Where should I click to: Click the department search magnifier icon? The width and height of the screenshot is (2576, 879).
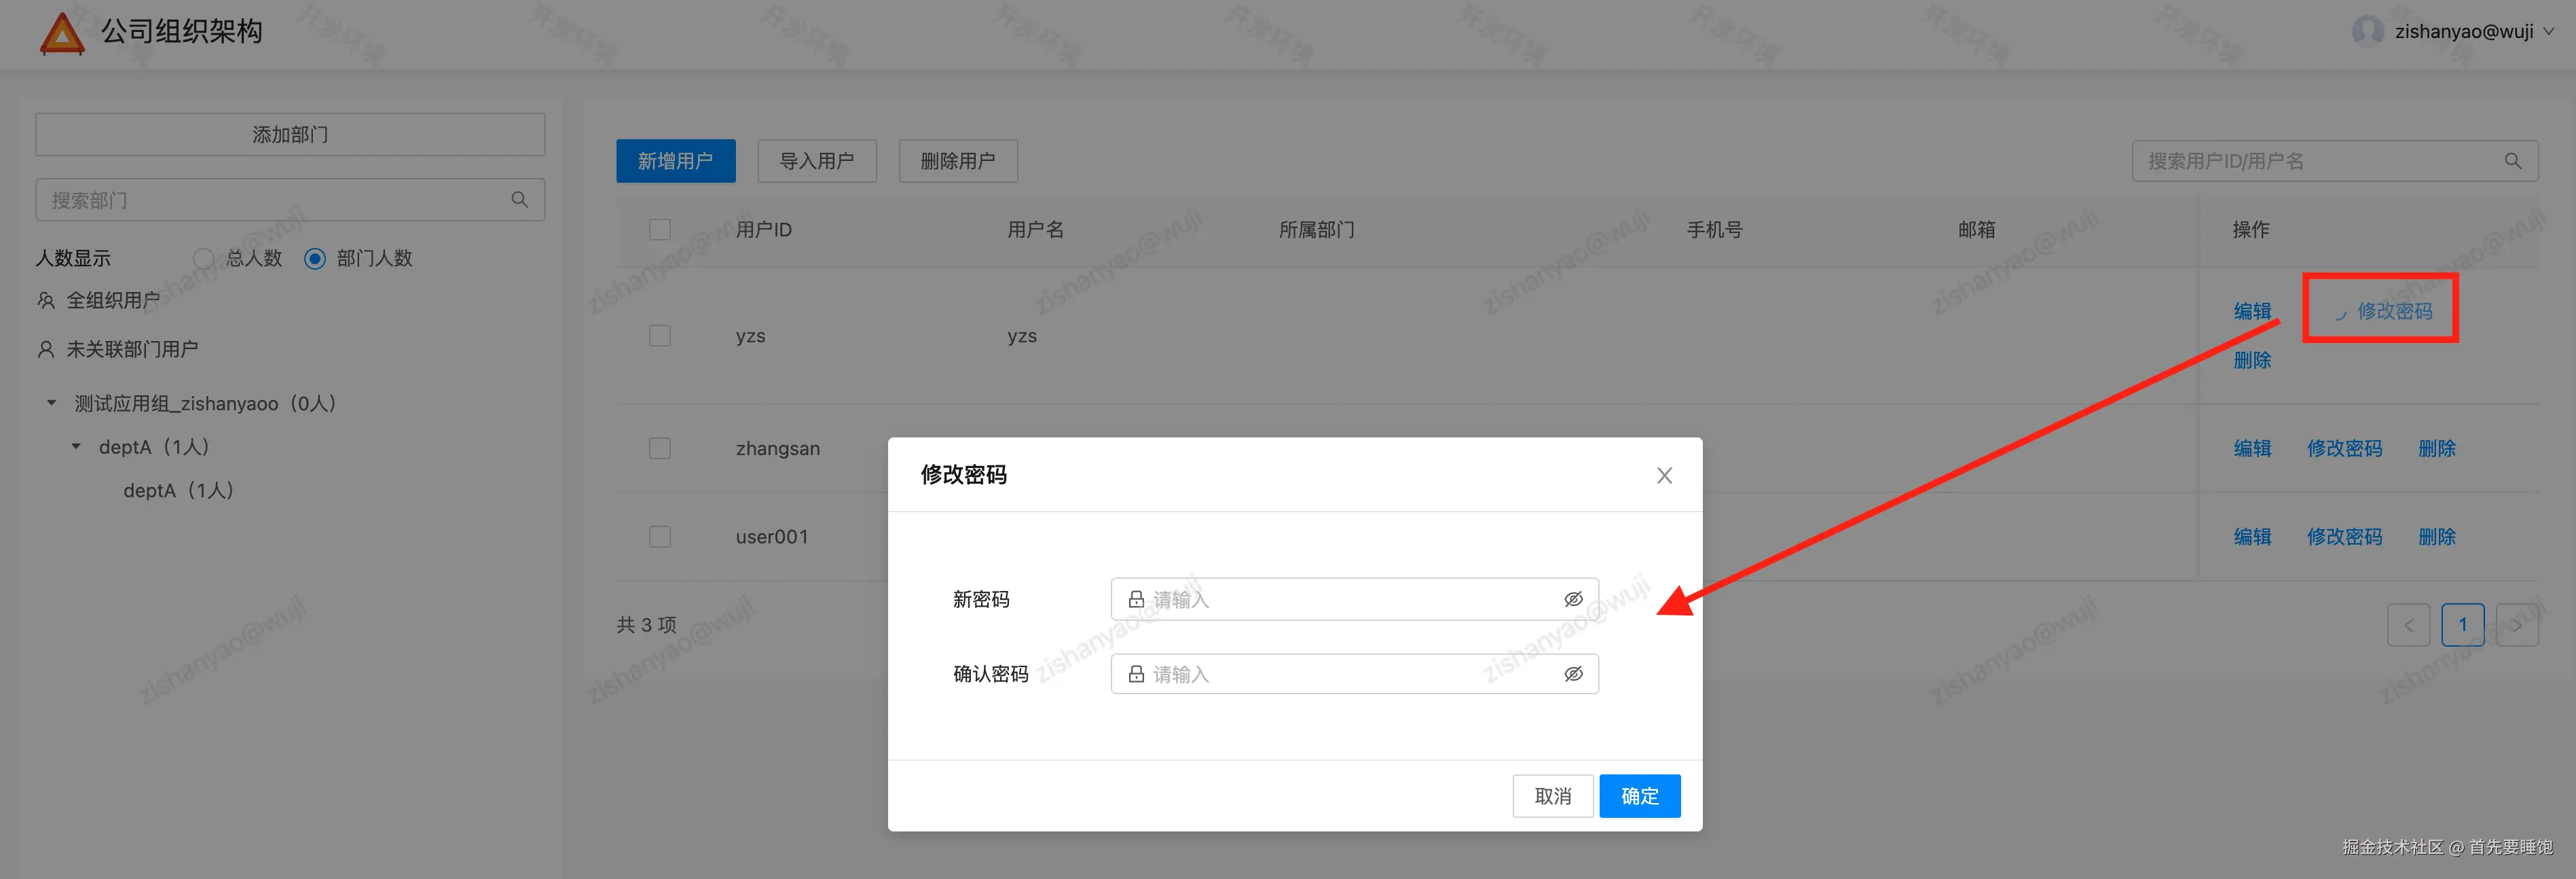coord(519,200)
